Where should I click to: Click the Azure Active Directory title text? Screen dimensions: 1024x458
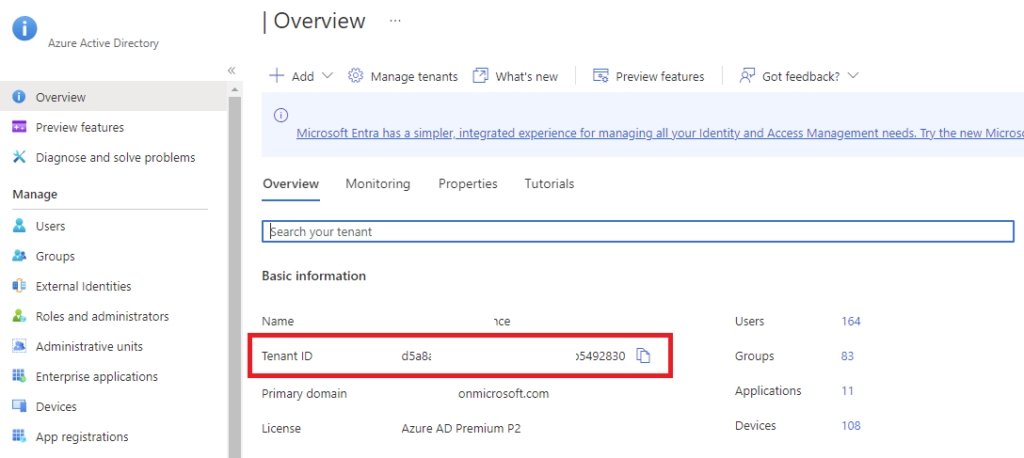103,44
